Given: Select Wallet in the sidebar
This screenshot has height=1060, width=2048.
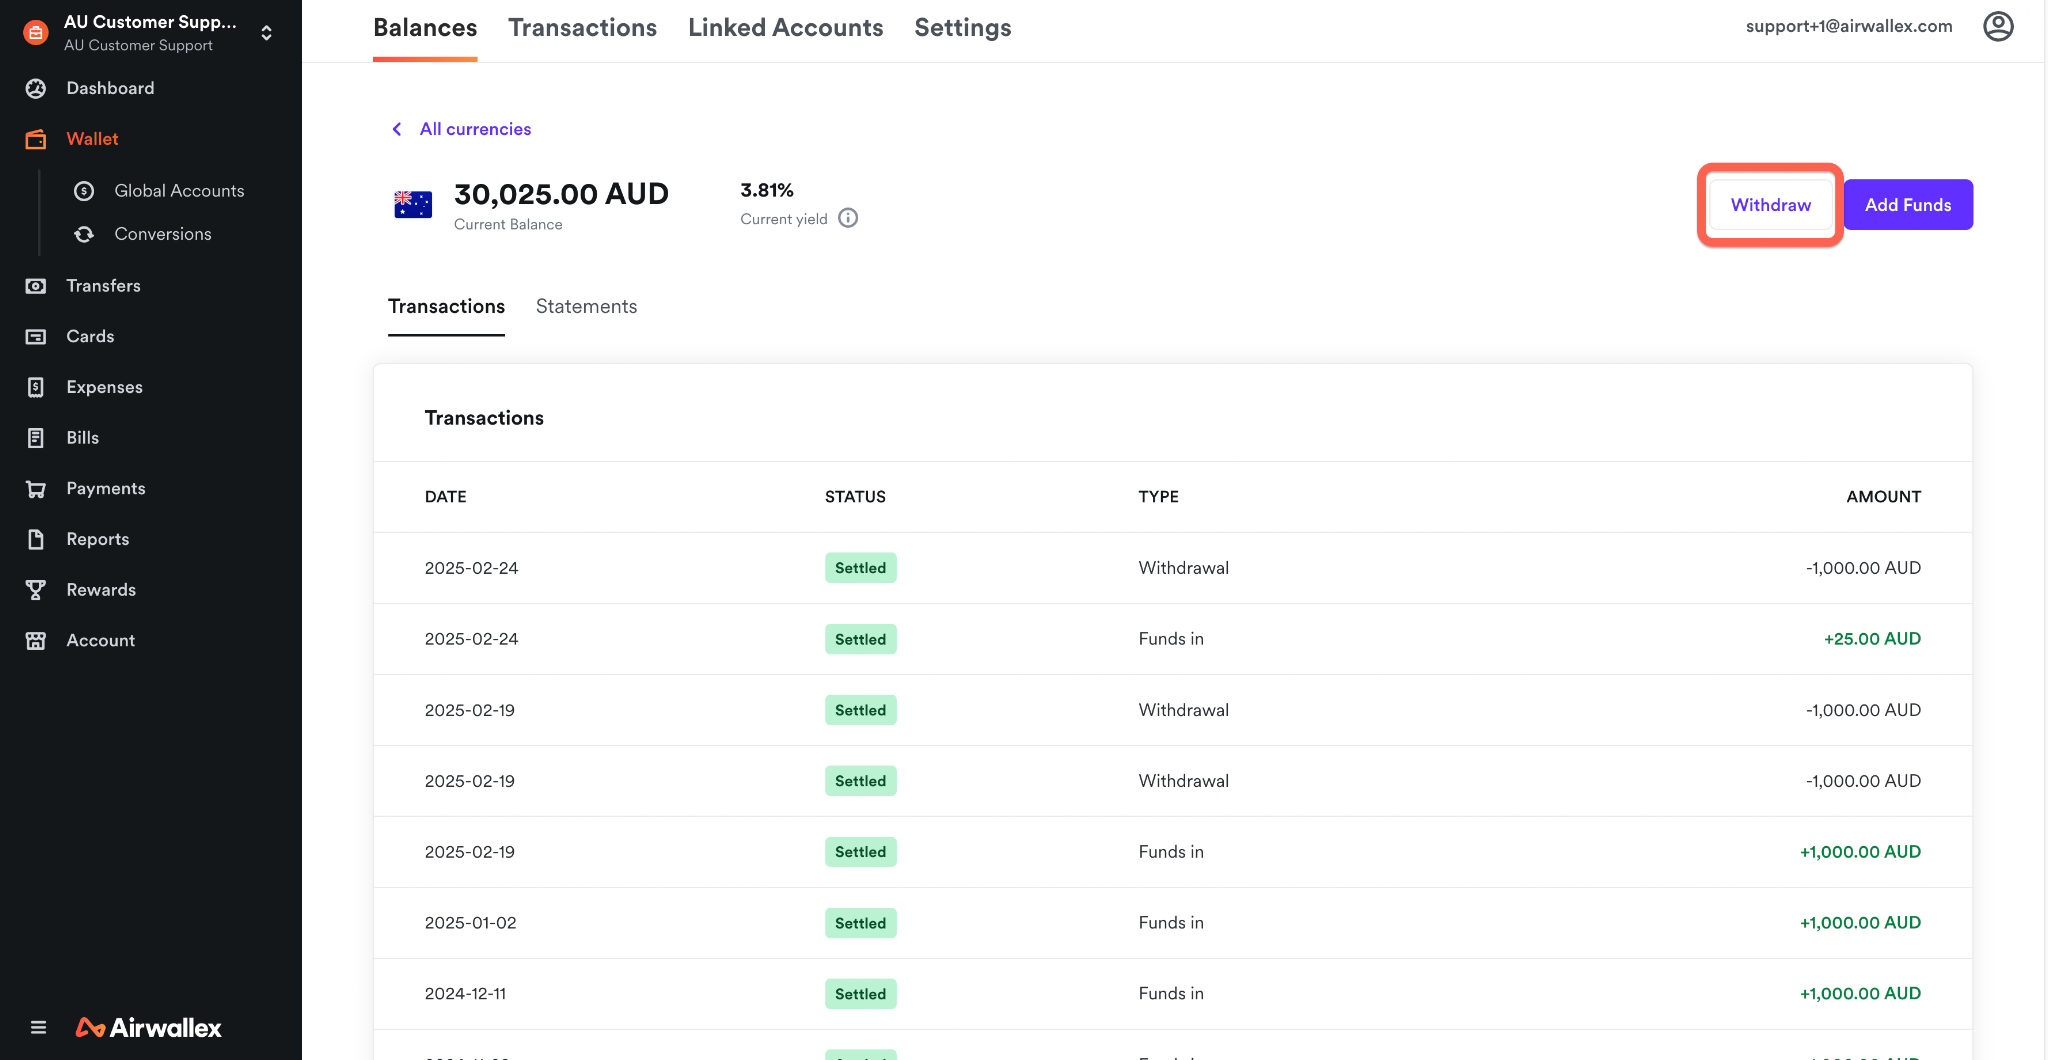Looking at the screenshot, I should tap(92, 139).
